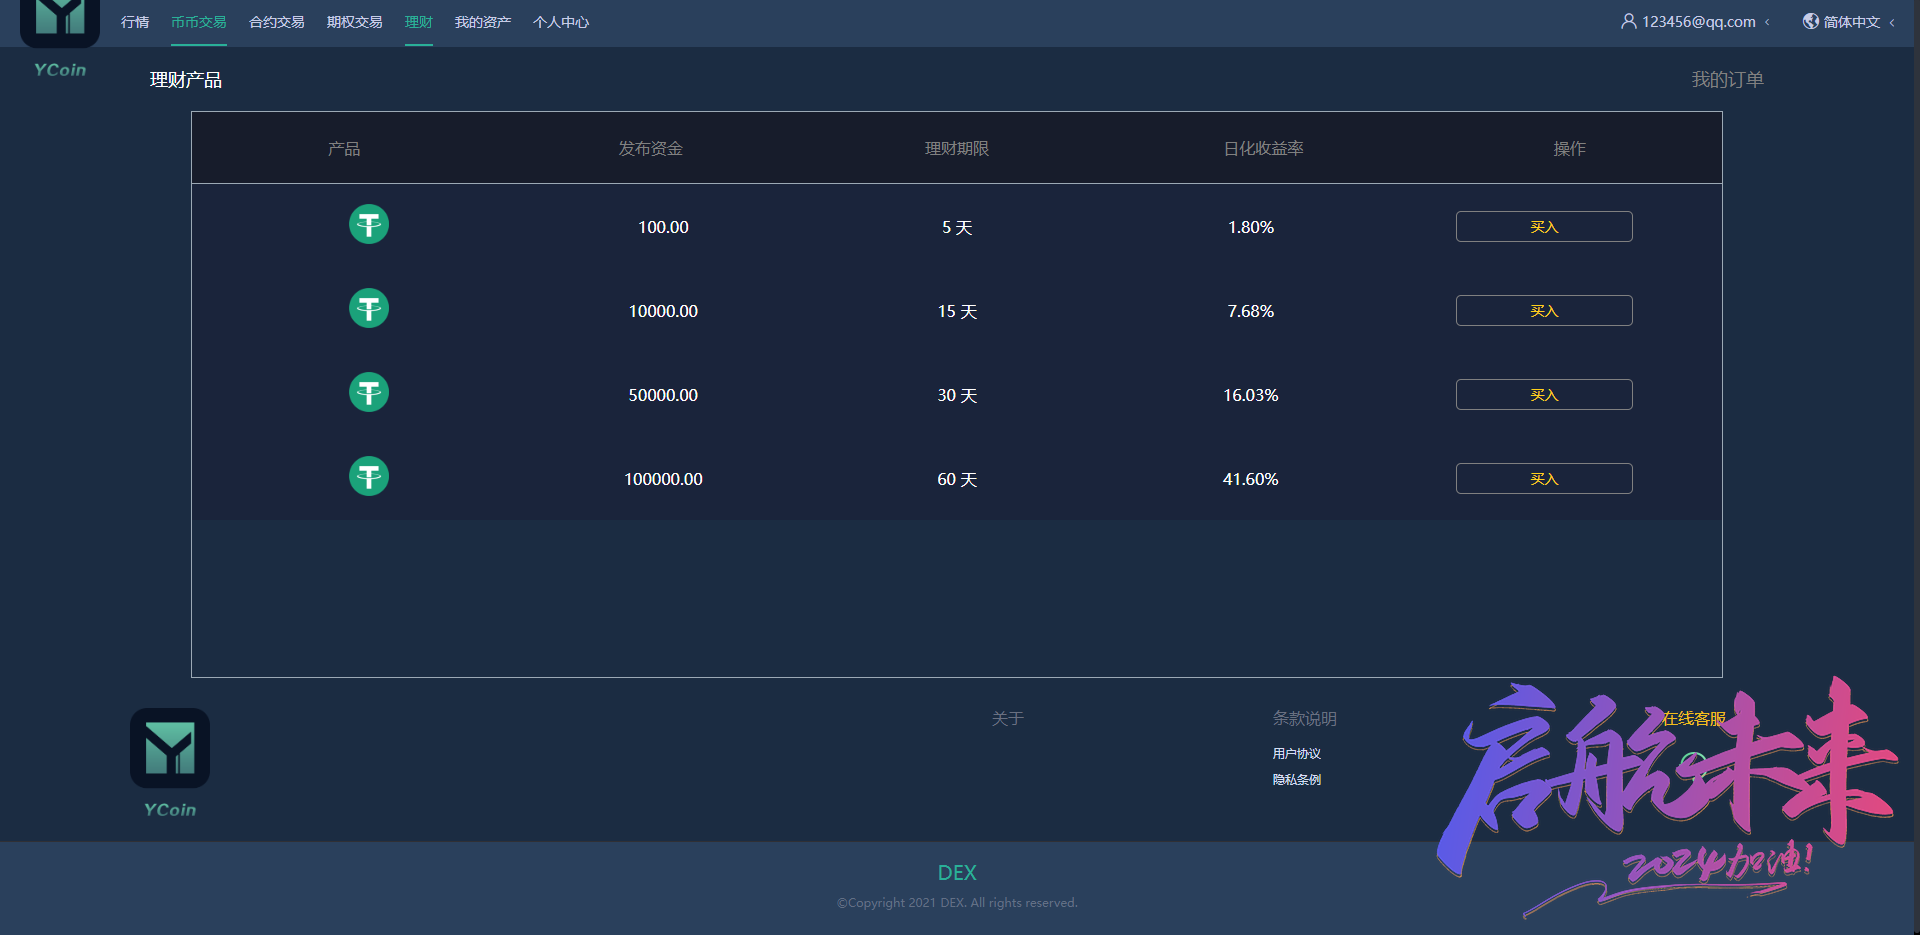Viewport: 1920px width, 935px height.
Task: Click the 条款说明 footer heading
Action: 1304,719
